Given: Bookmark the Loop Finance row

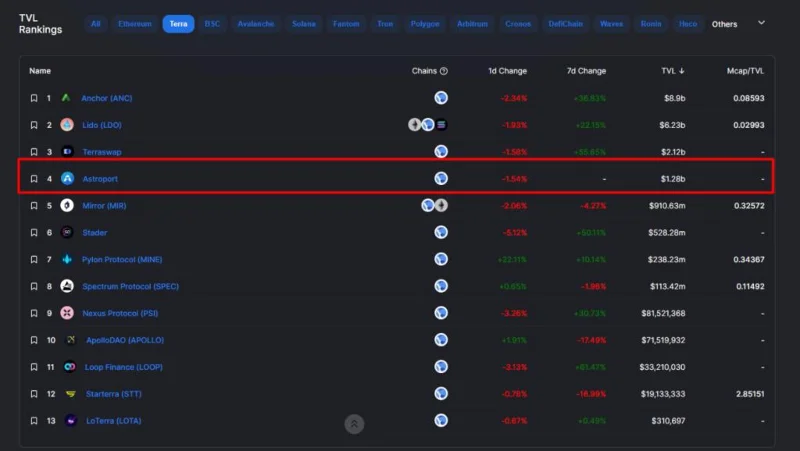Looking at the screenshot, I should [x=34, y=367].
